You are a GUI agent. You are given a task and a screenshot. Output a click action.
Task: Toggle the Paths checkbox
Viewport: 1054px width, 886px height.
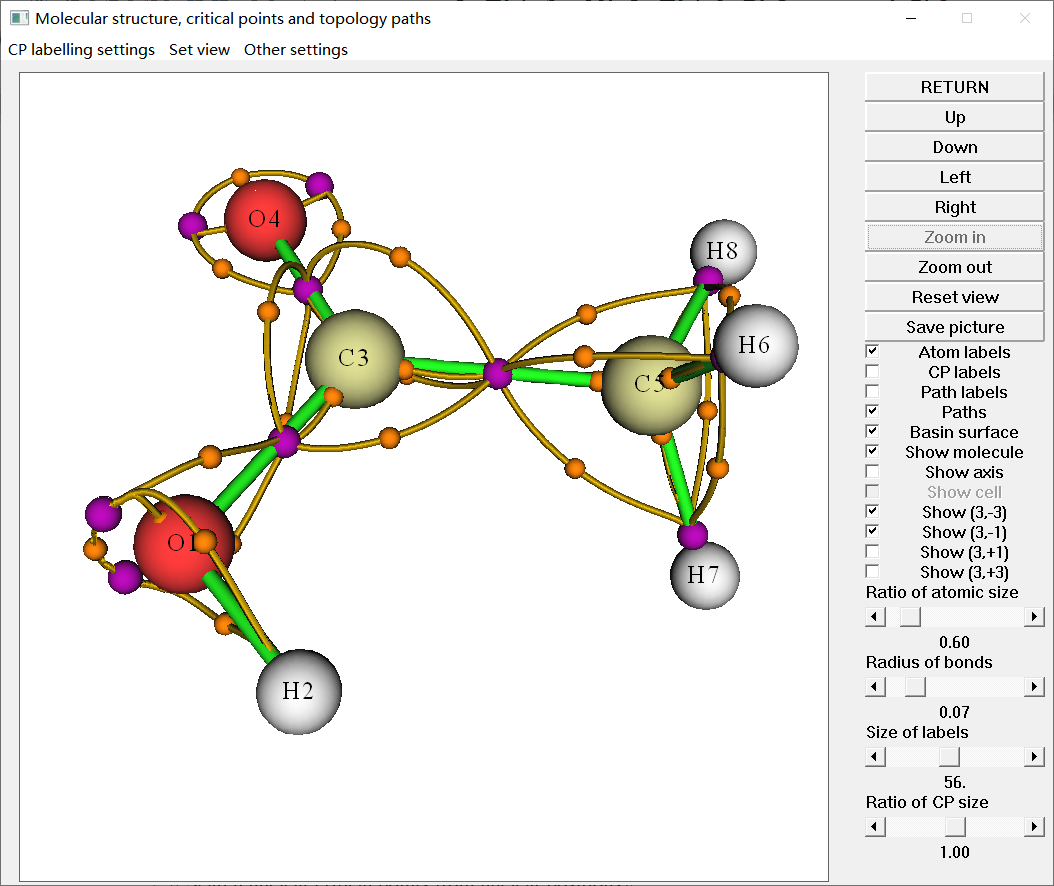pyautogui.click(x=872, y=411)
